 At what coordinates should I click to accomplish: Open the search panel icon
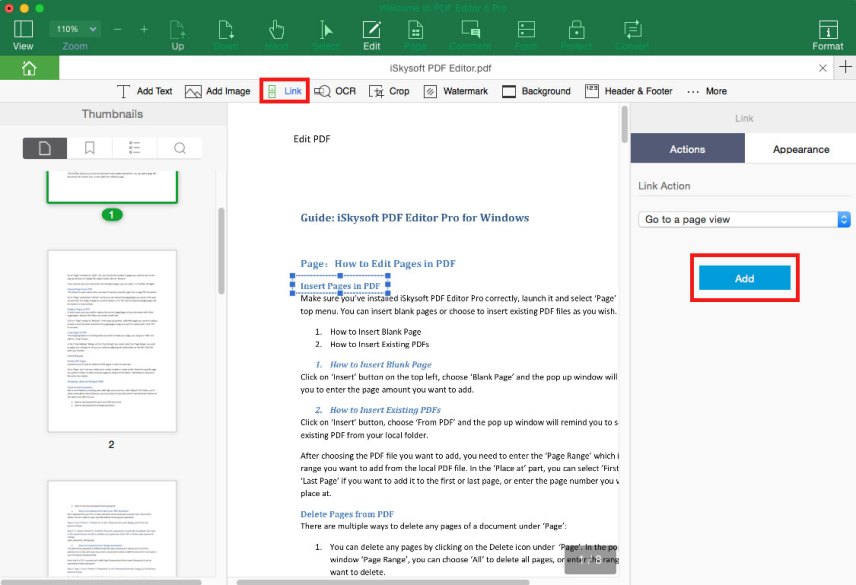tap(180, 148)
